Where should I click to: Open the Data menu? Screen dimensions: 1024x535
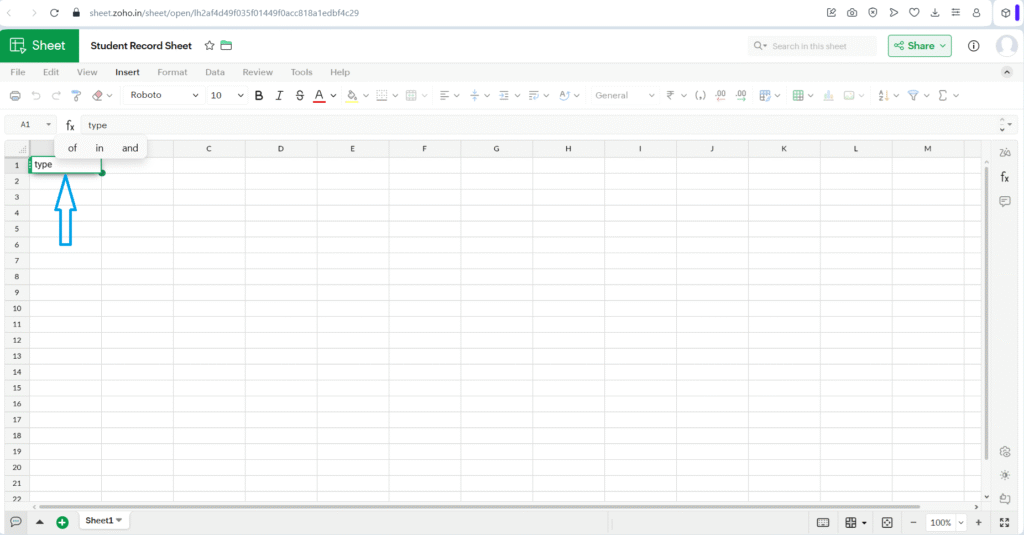tap(215, 72)
